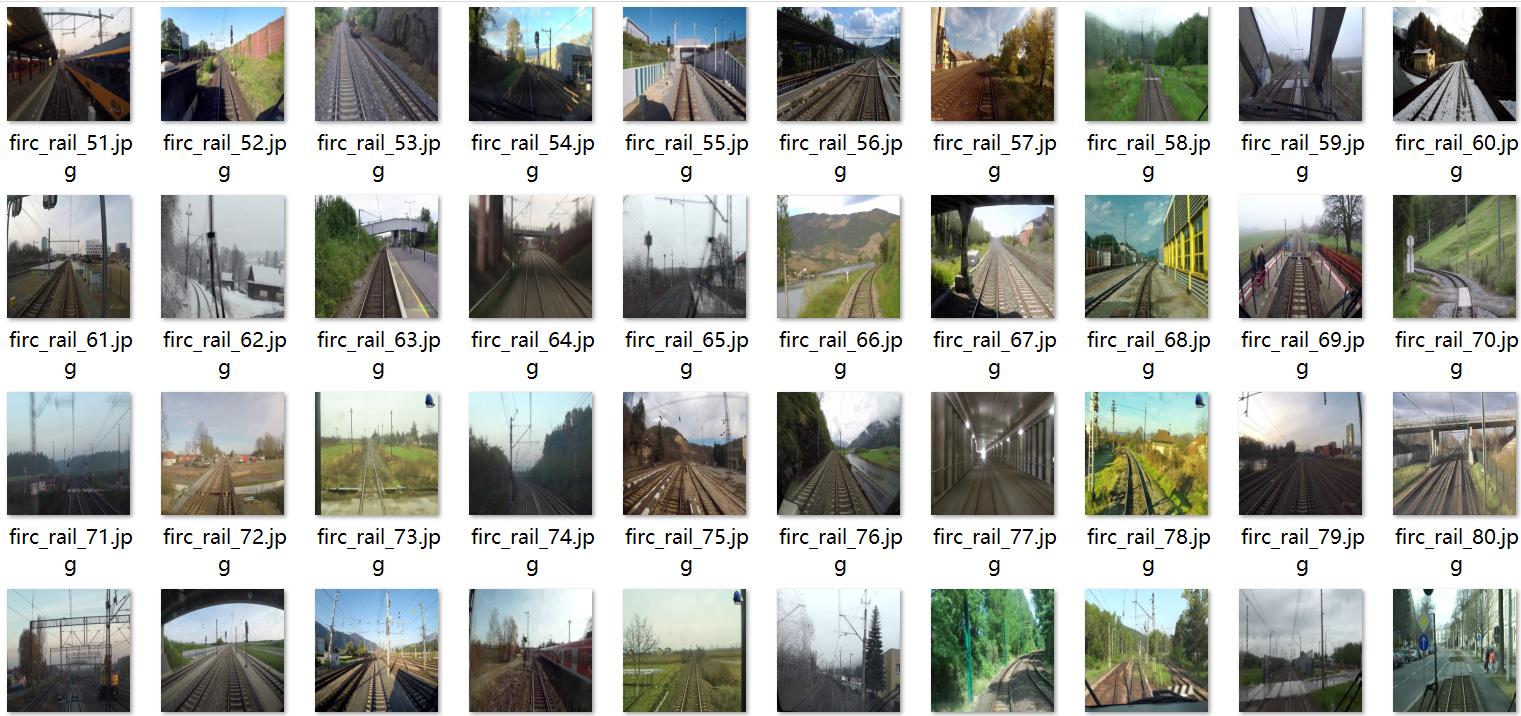
Task: Select the firc_rail_51.jpg thumbnail
Action: click(69, 65)
